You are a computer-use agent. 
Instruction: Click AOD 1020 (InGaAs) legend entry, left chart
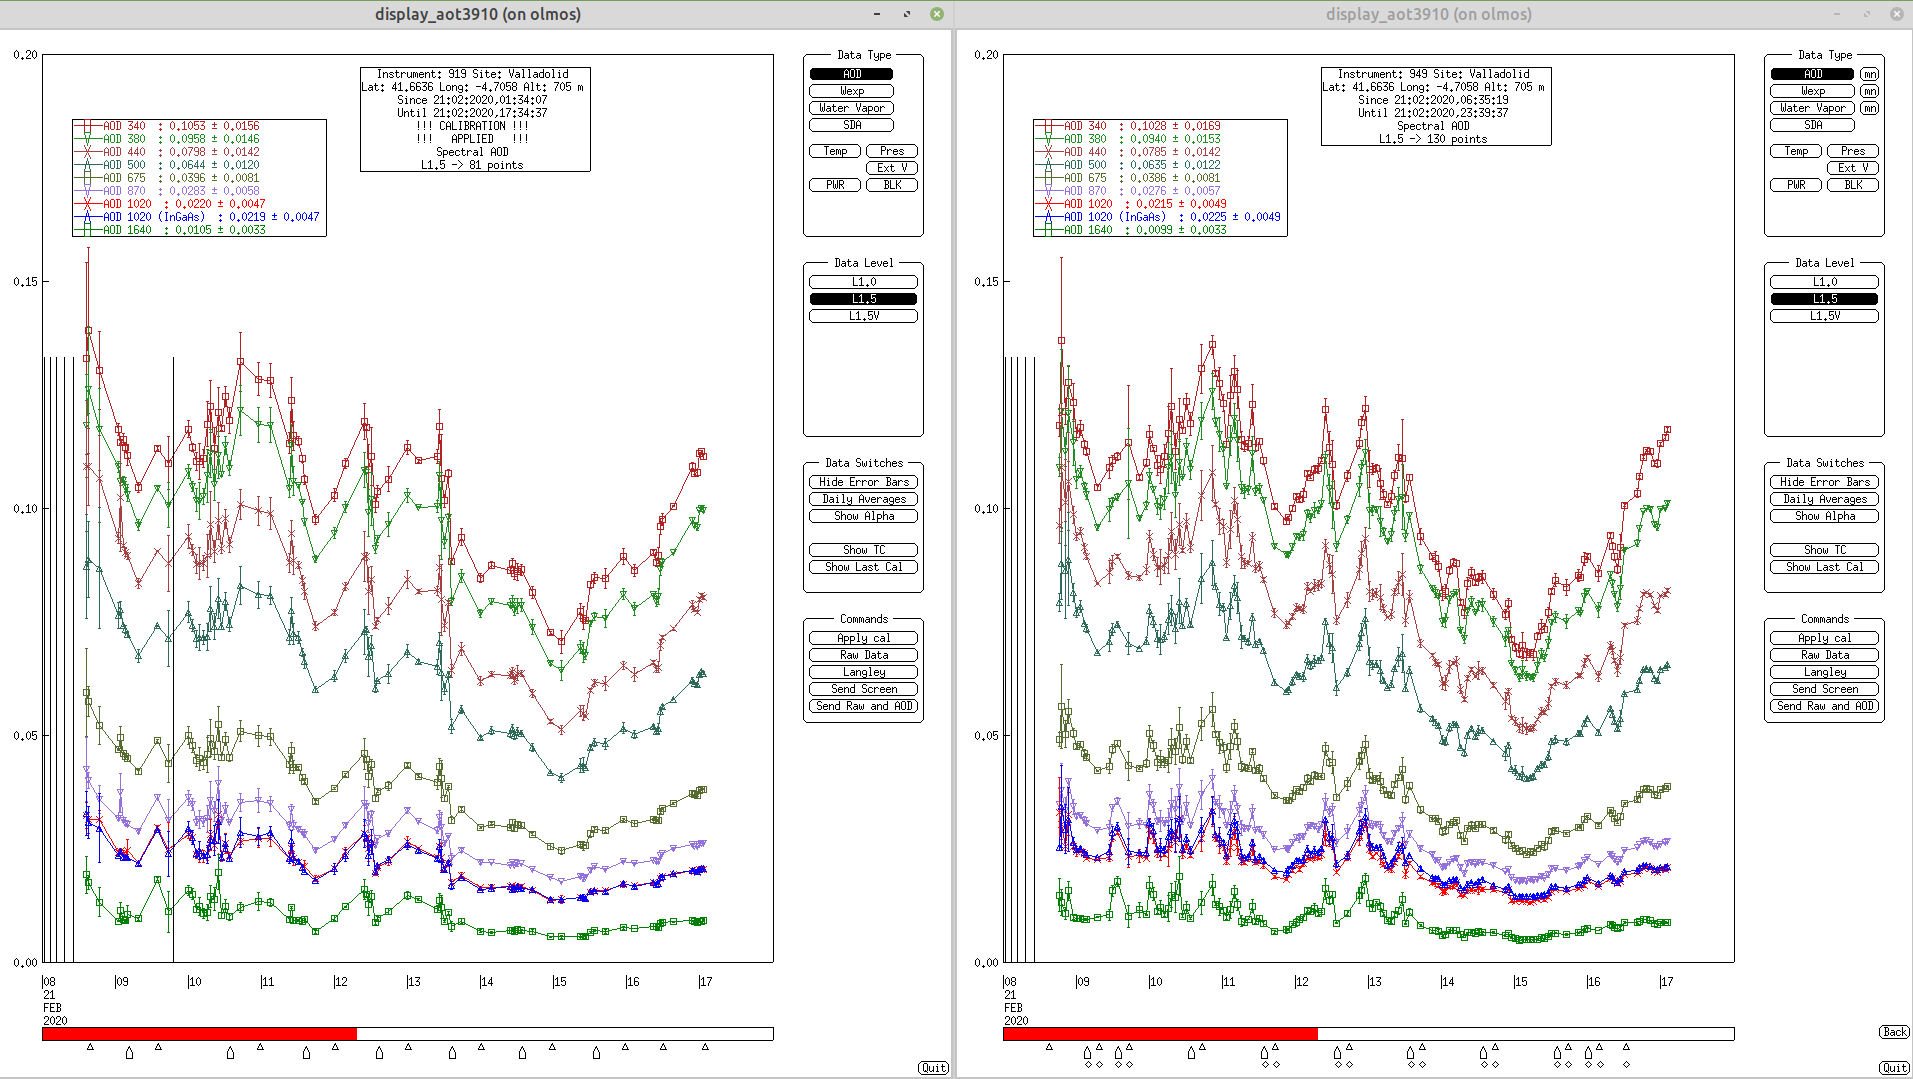pos(199,217)
